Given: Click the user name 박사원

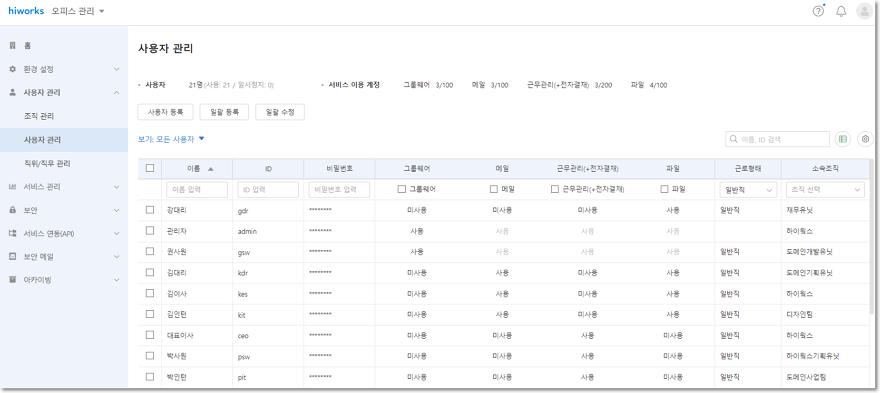Looking at the screenshot, I should (176, 356).
